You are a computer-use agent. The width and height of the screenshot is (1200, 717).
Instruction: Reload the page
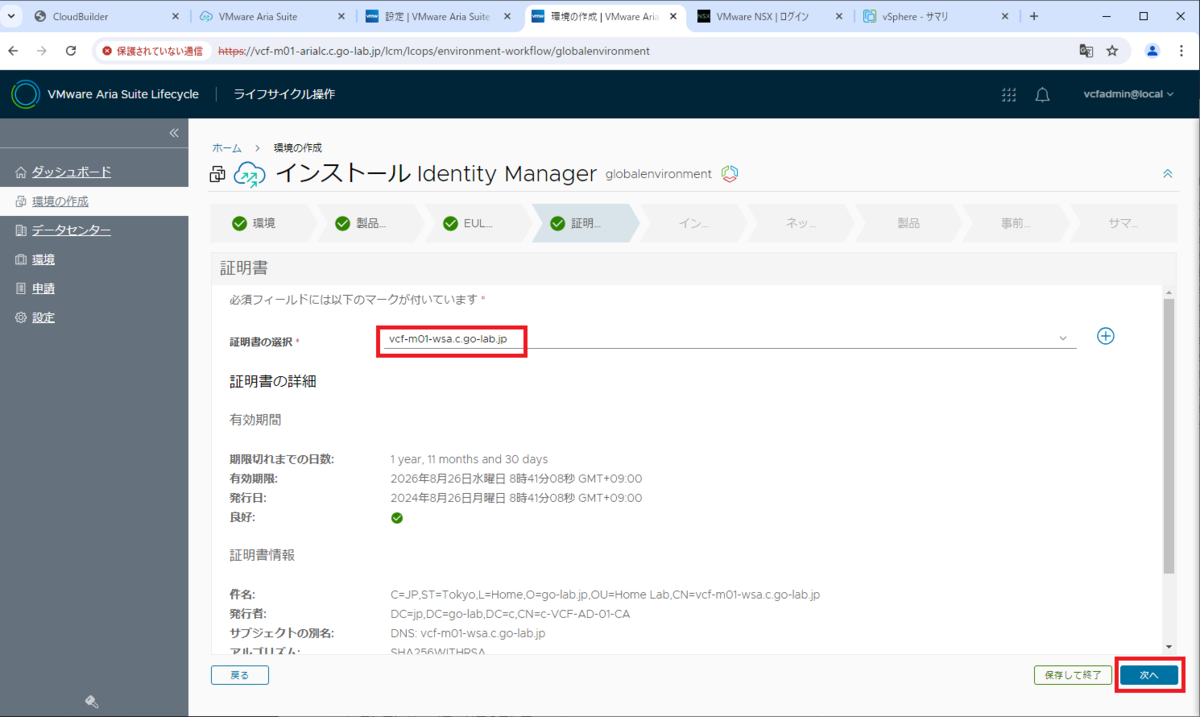click(x=71, y=51)
